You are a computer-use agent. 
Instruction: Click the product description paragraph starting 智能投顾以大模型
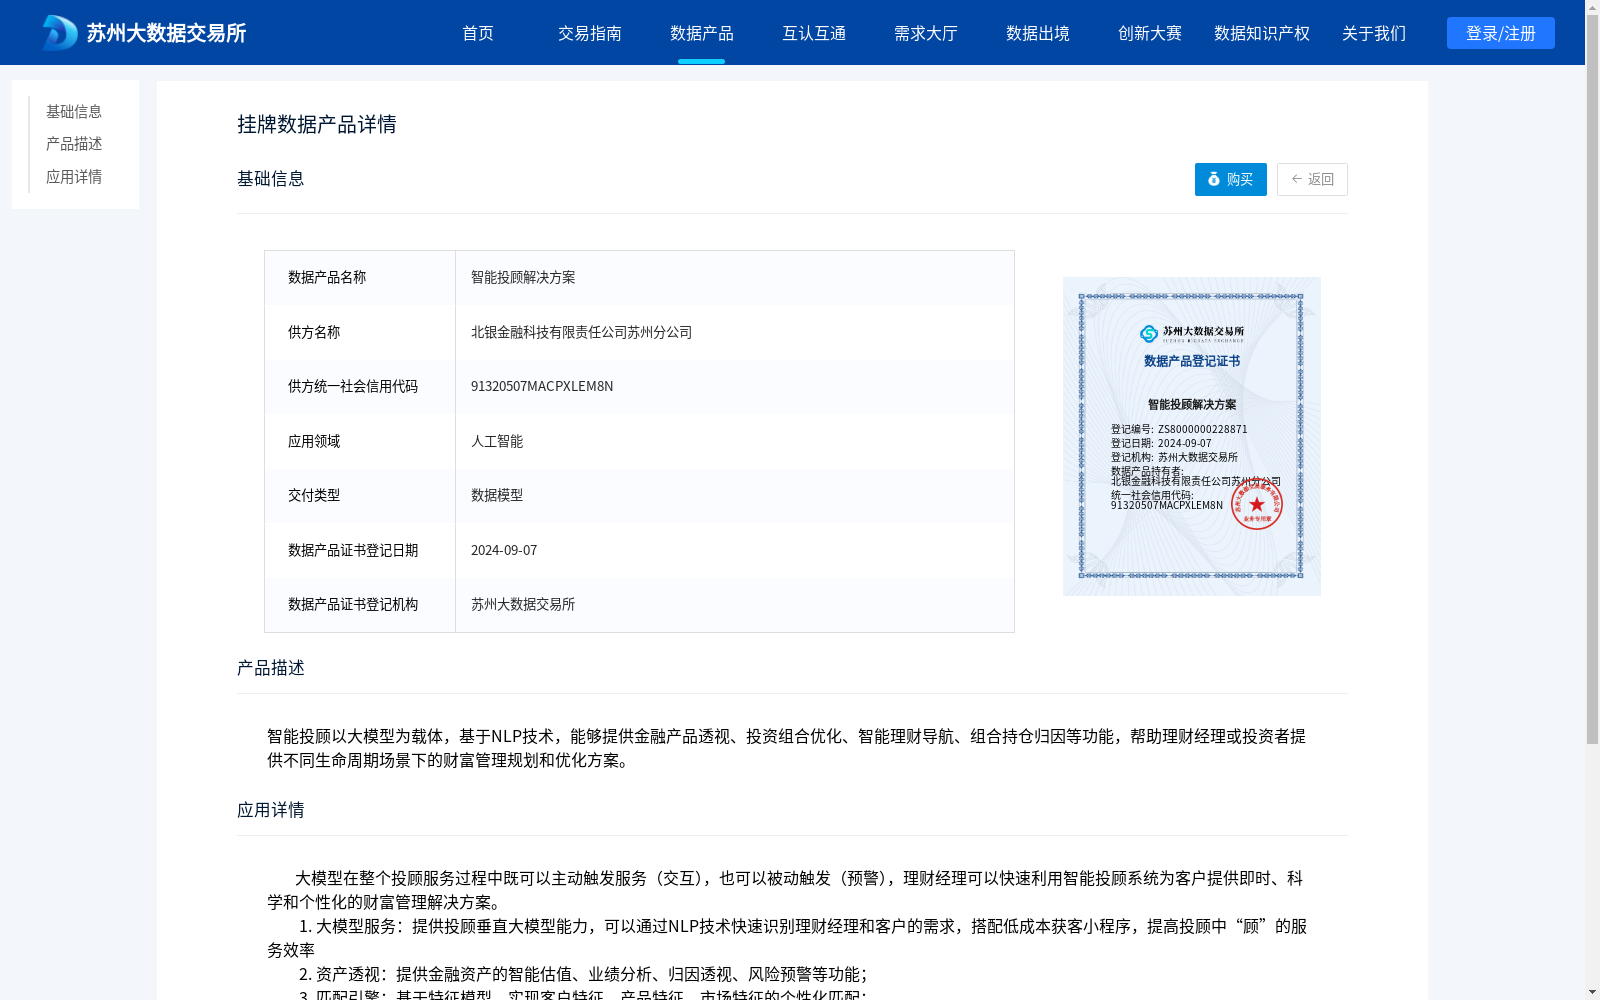click(x=786, y=748)
